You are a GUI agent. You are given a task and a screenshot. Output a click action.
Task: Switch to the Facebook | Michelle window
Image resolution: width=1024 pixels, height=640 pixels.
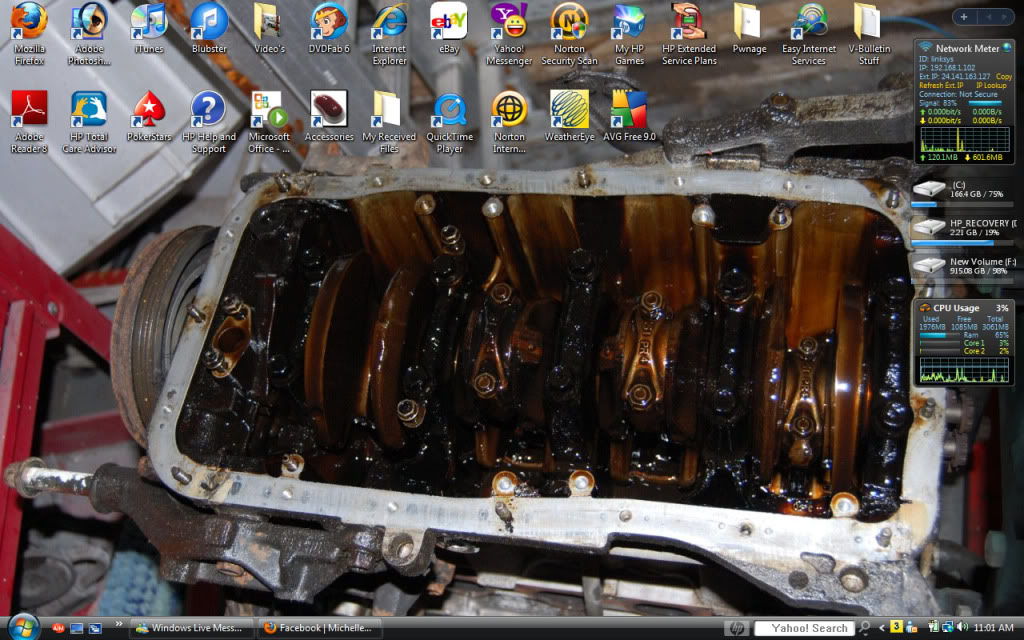click(318, 629)
